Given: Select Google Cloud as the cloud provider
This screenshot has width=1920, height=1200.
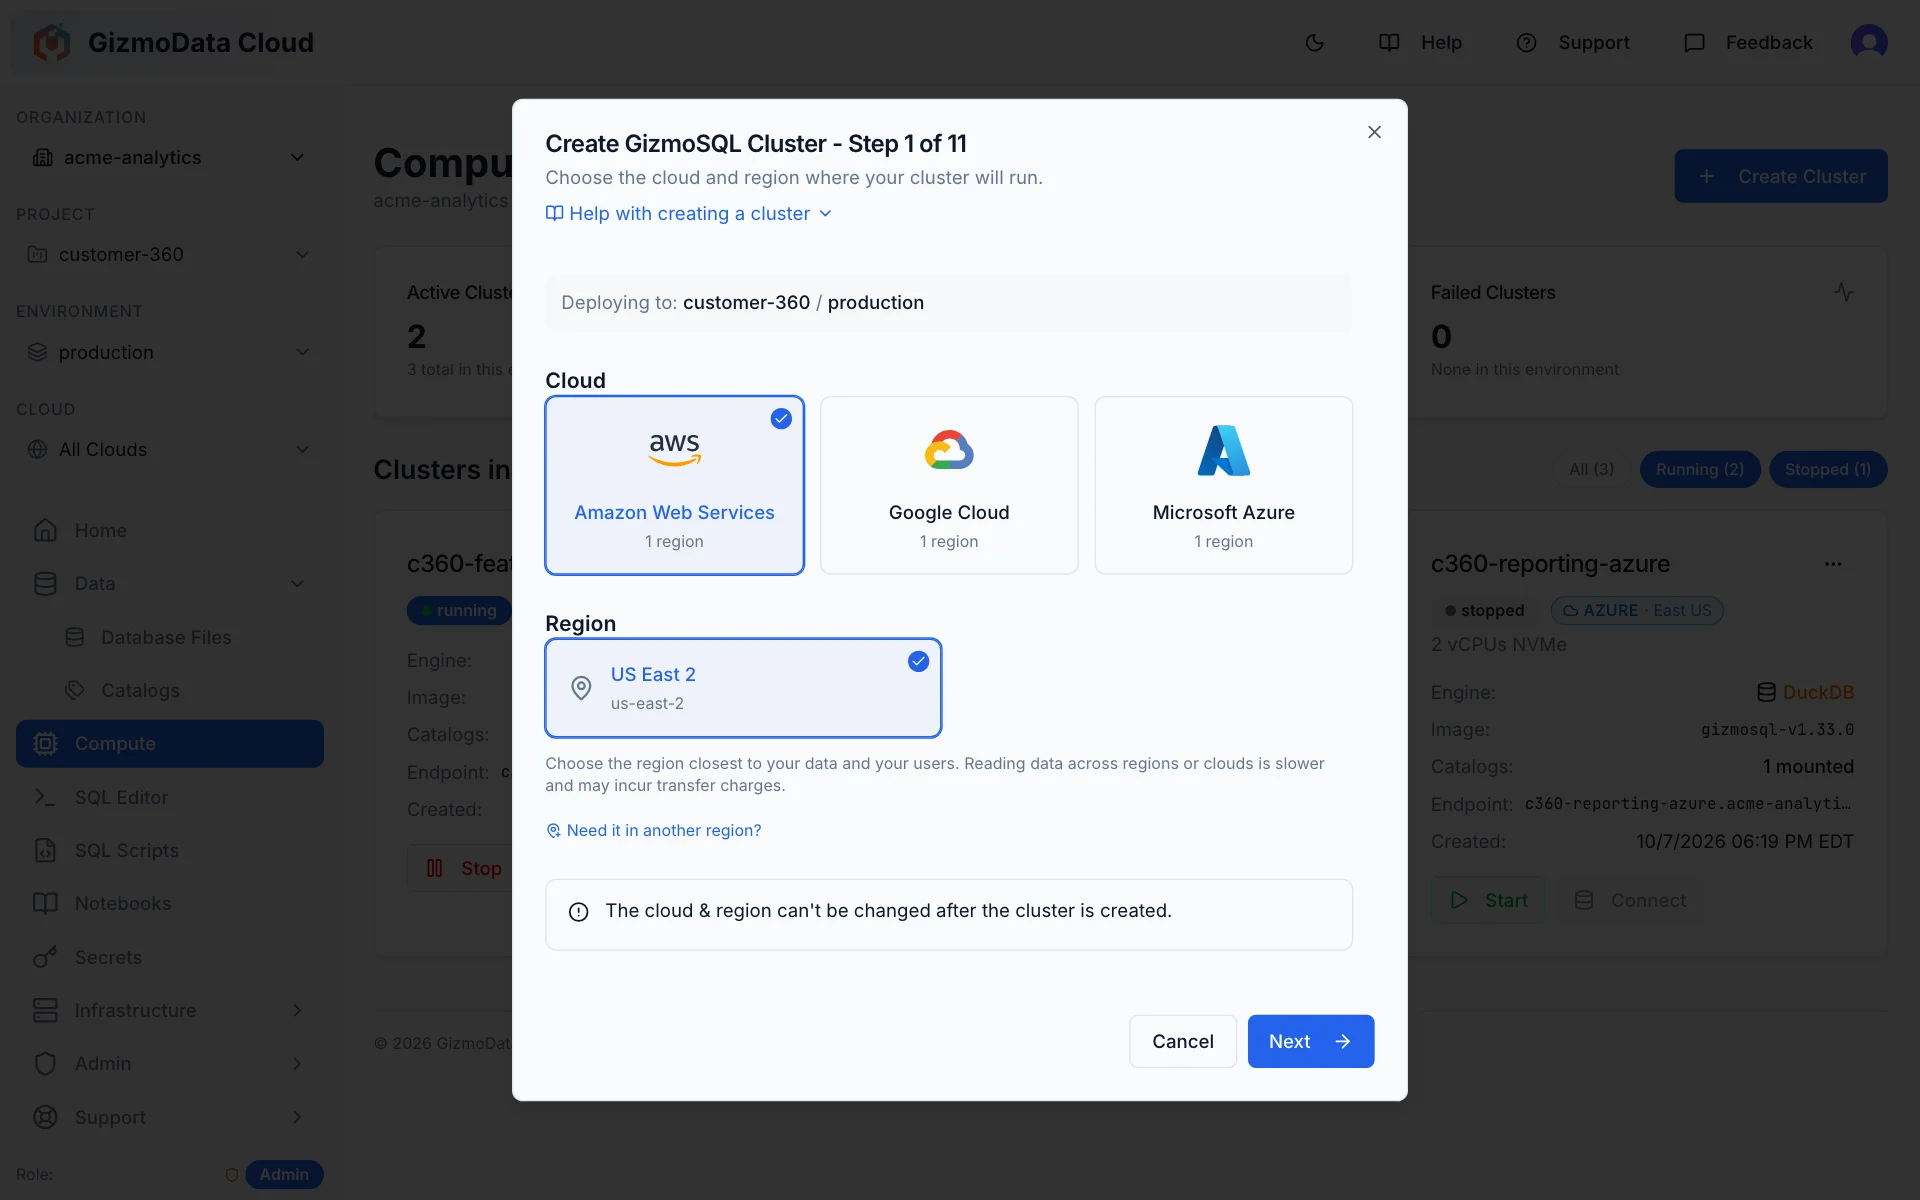Looking at the screenshot, I should click(949, 485).
